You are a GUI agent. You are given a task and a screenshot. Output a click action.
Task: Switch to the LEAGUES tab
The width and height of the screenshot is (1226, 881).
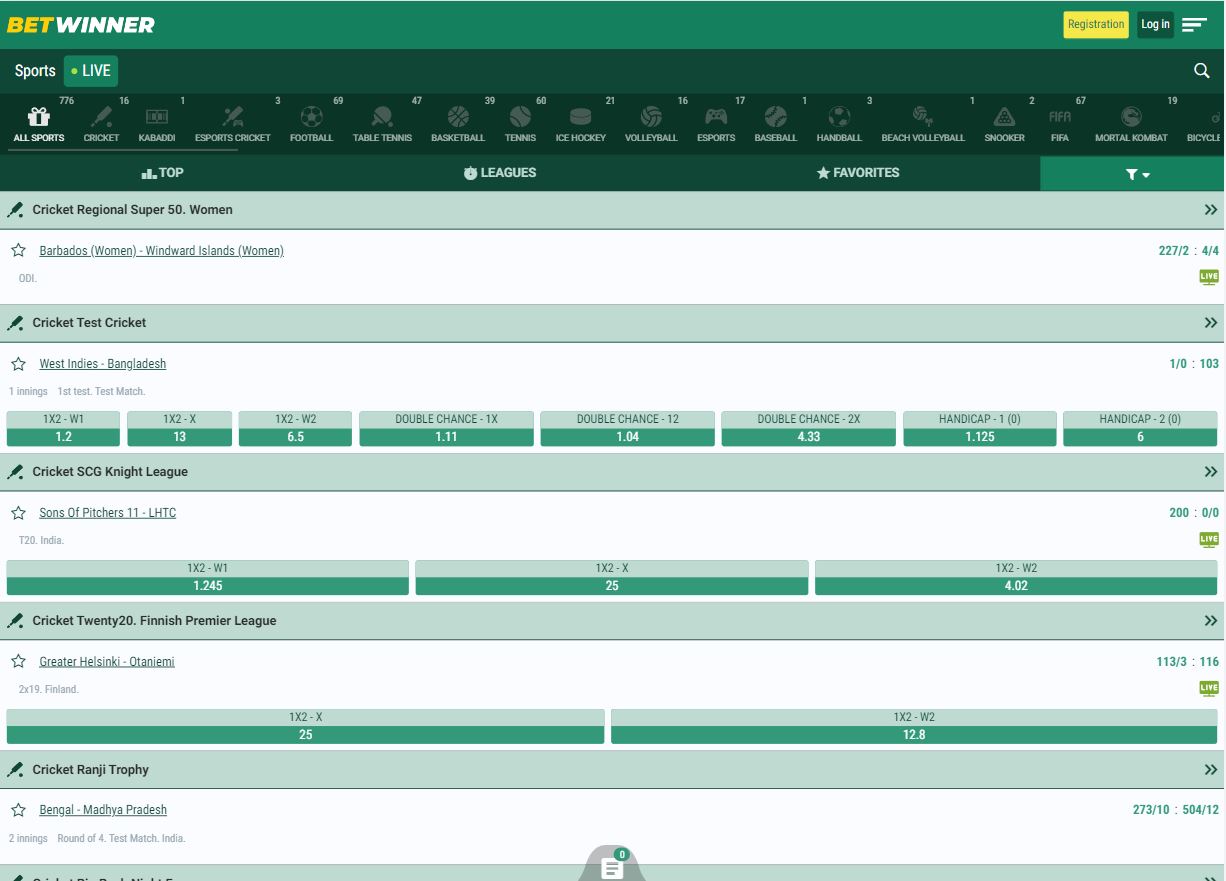click(x=500, y=173)
